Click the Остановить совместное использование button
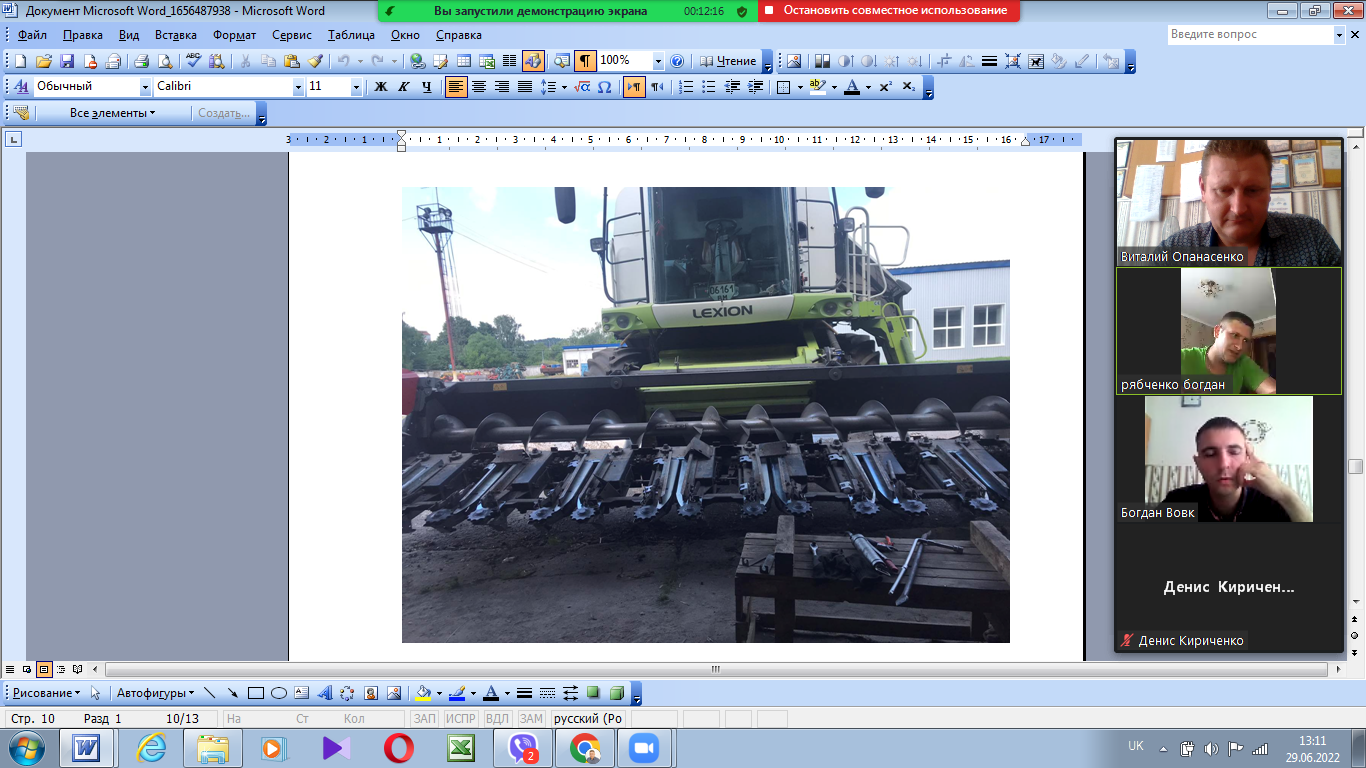This screenshot has height=768, width=1366. [x=890, y=11]
